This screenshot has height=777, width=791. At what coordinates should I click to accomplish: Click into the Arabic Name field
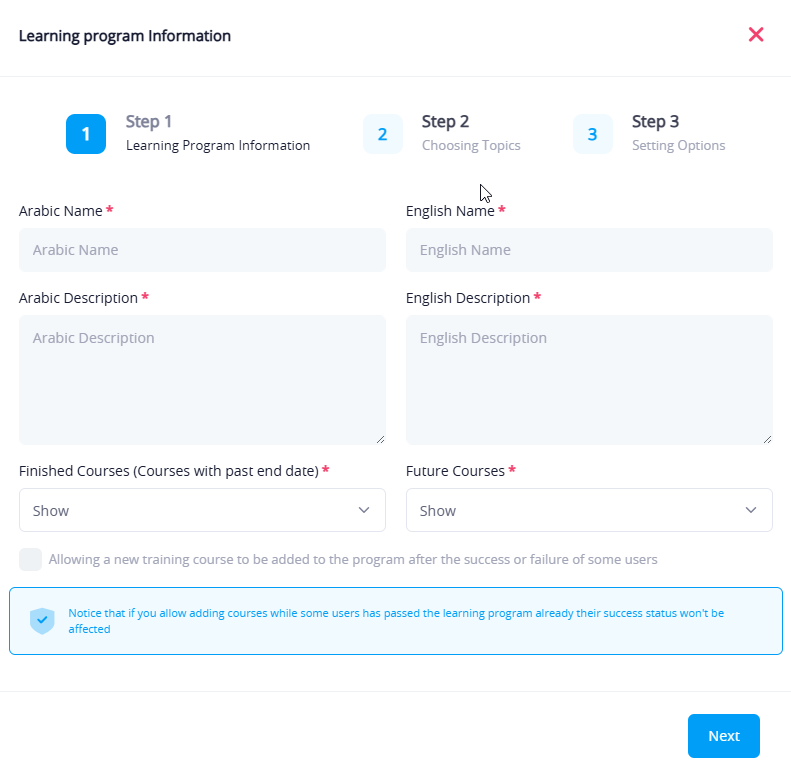202,250
